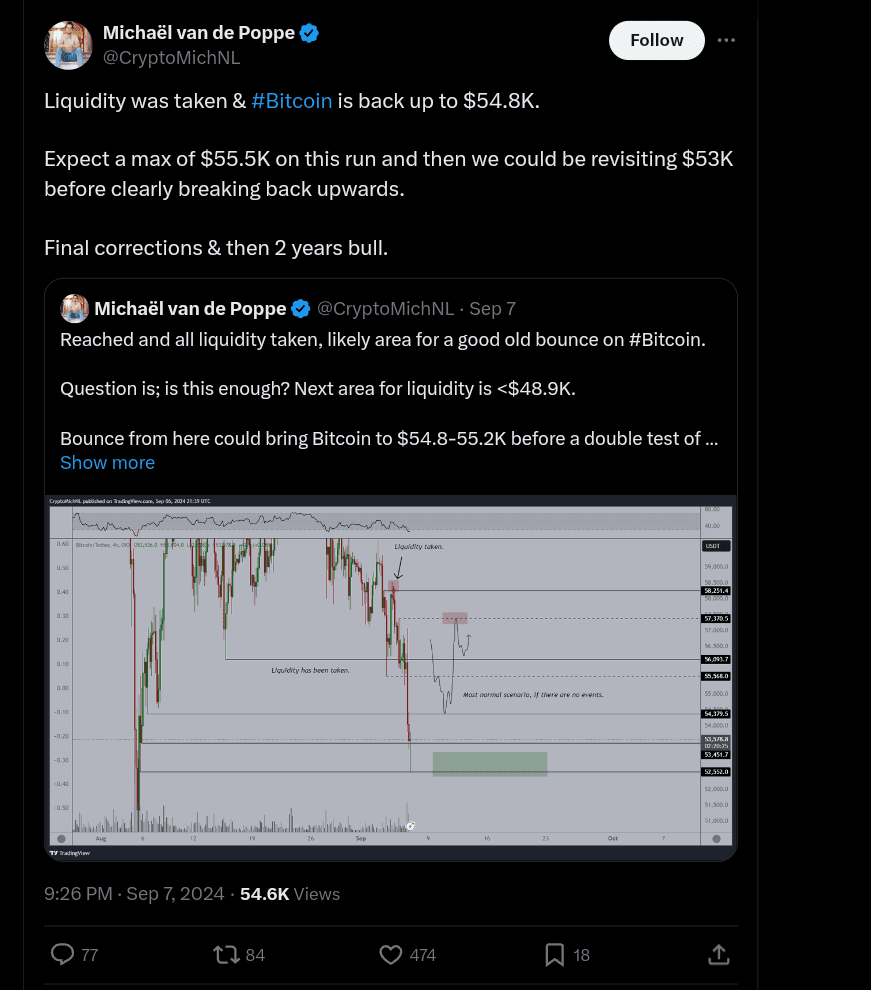This screenshot has height=990, width=871.
Task: Click the verified badge next to Michaël van de Poppe
Action: [x=309, y=32]
